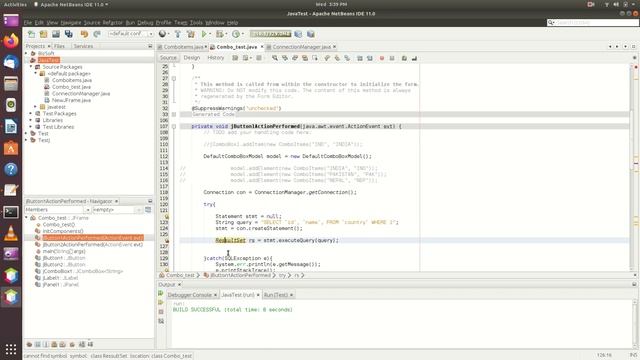Toggle Show Inherited Members filter in Navigator
Viewport: 640px width, 360px height.
tap(29, 344)
